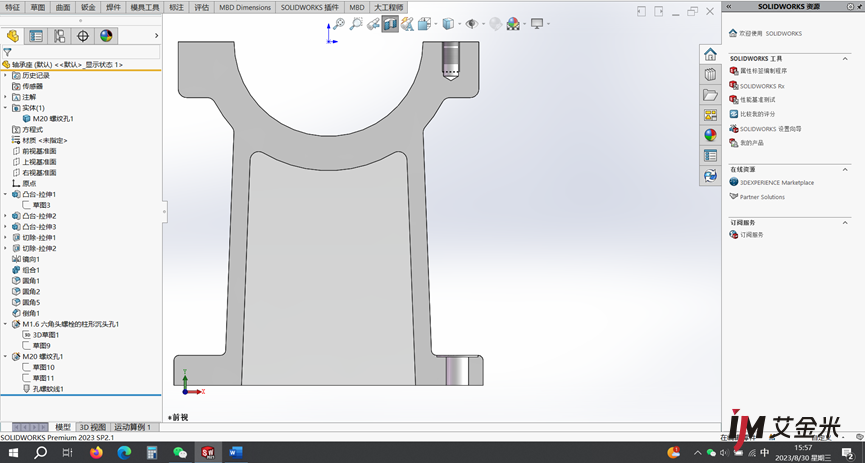Open the View Settings dropdown arrow
Viewport: 865px width, 463px height.
[548, 24]
